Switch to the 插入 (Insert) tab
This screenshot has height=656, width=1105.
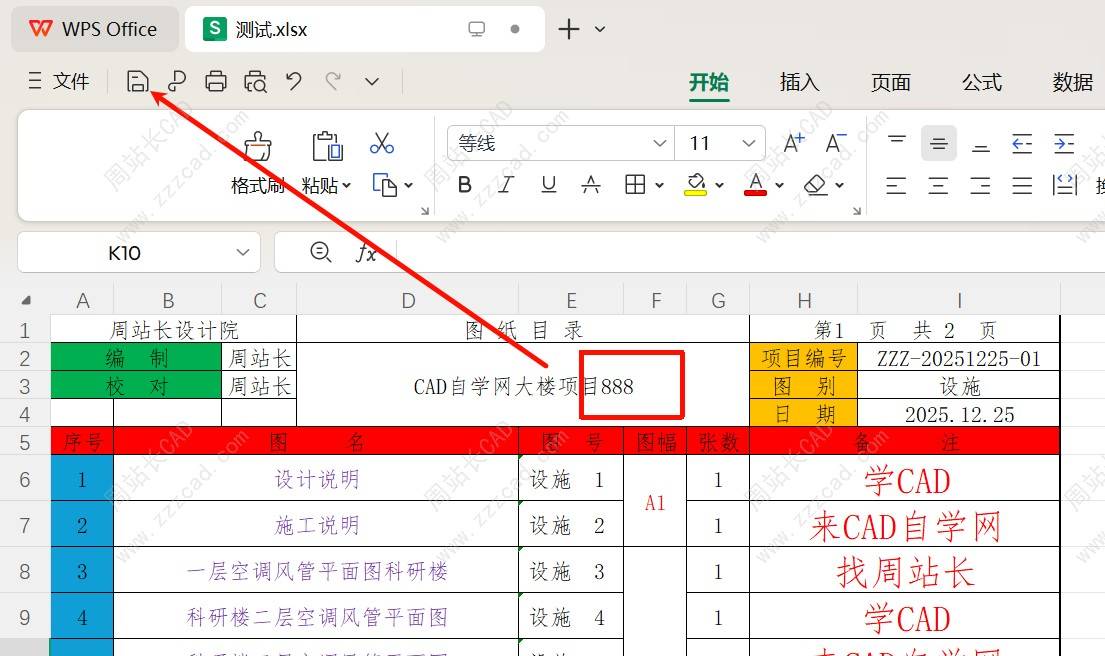(799, 82)
